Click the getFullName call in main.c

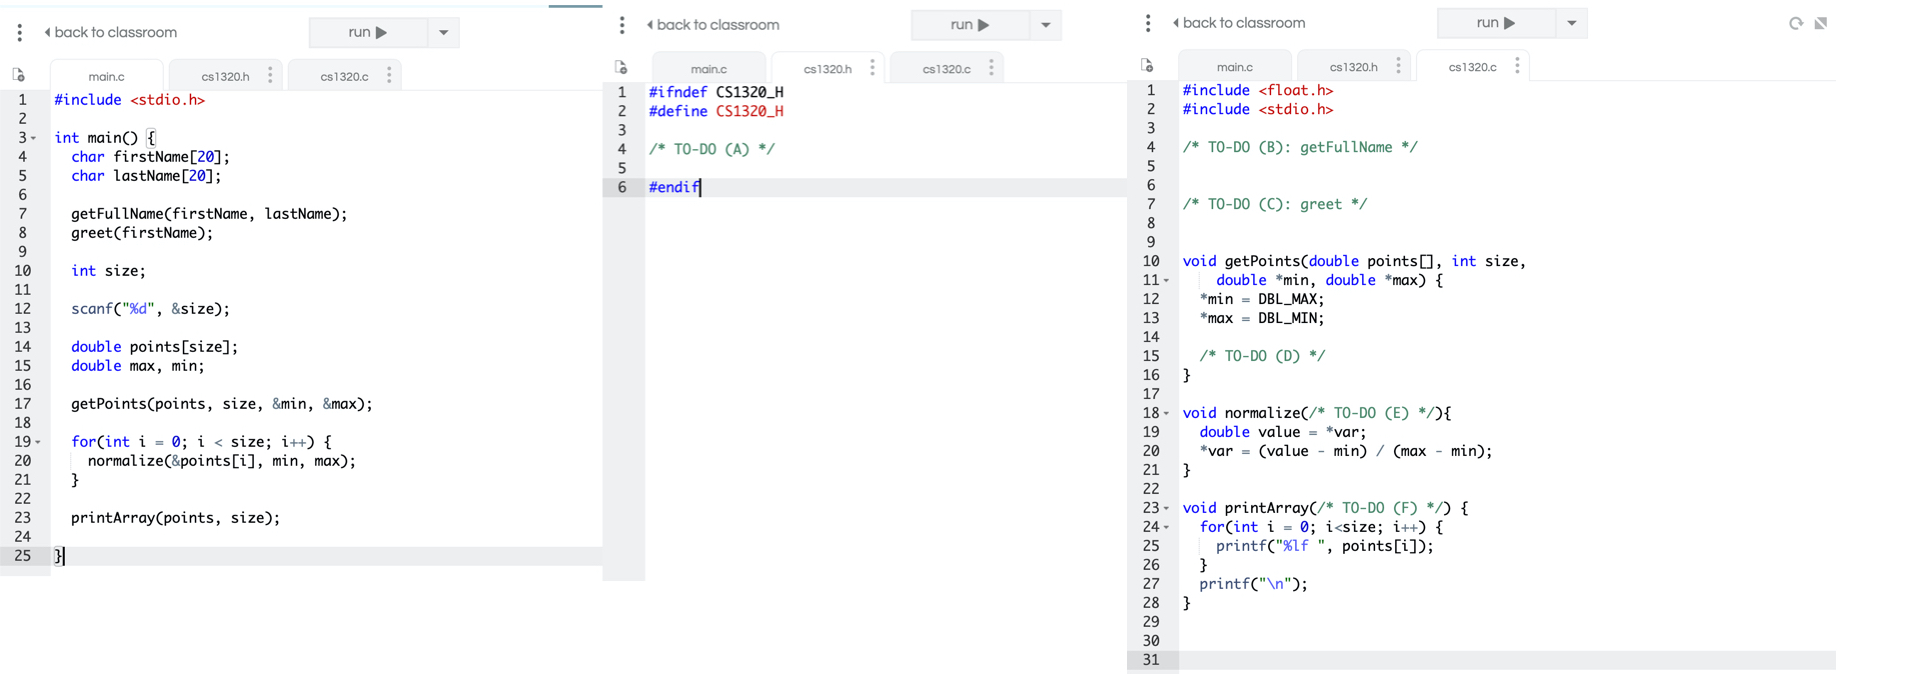(x=209, y=214)
